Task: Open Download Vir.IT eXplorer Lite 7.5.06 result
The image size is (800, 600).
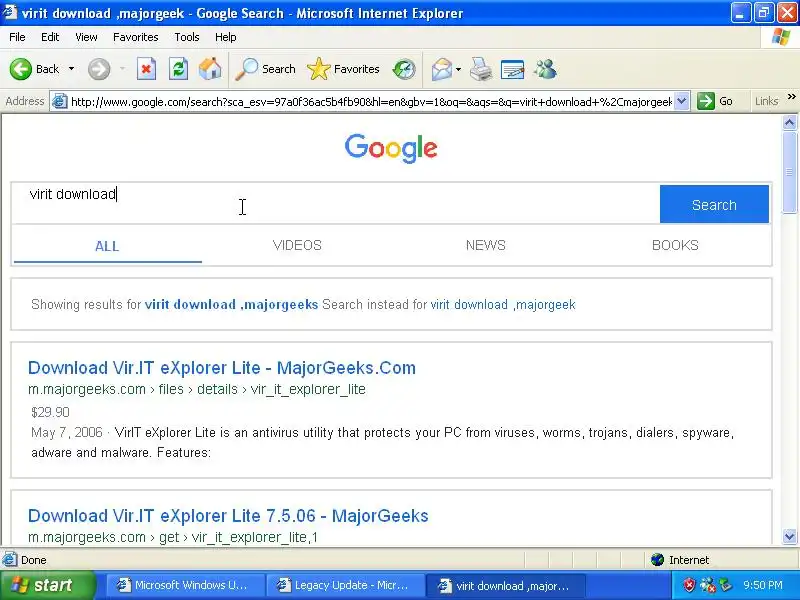Action: (x=228, y=516)
